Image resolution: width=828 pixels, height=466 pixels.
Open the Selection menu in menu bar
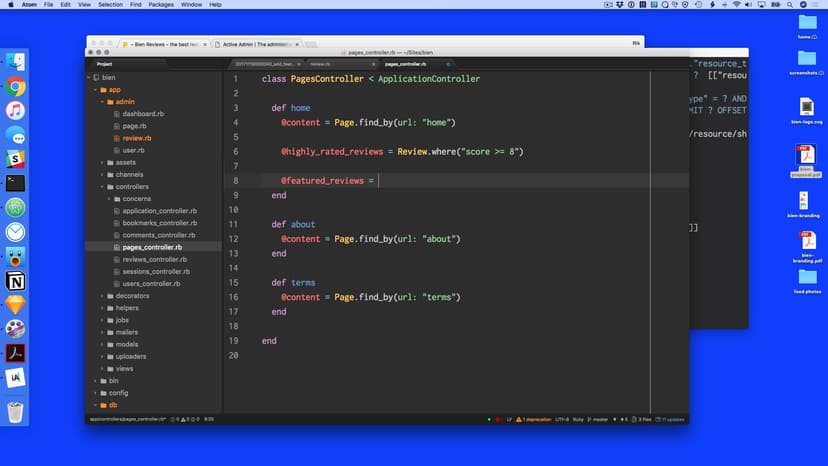[110, 5]
